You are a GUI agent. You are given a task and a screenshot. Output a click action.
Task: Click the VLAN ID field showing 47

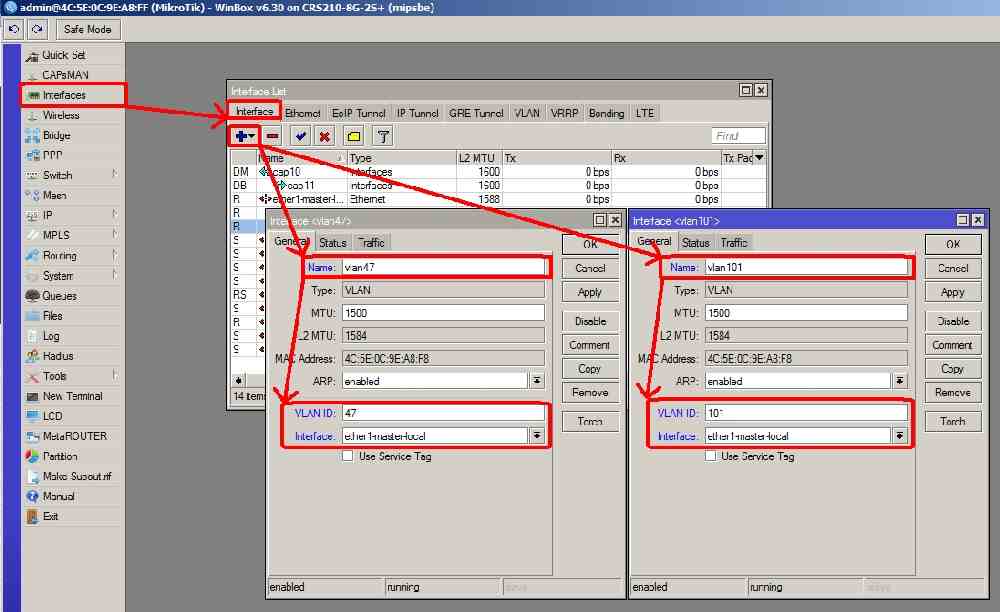tap(442, 412)
